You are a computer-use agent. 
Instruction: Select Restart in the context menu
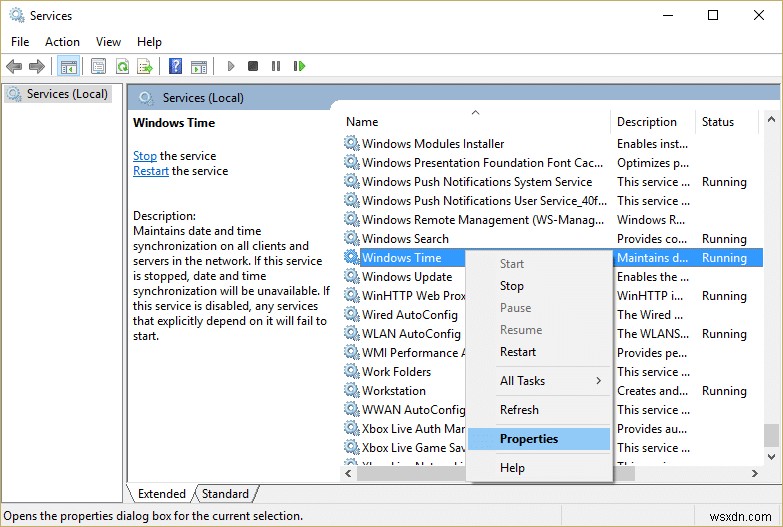tap(518, 352)
